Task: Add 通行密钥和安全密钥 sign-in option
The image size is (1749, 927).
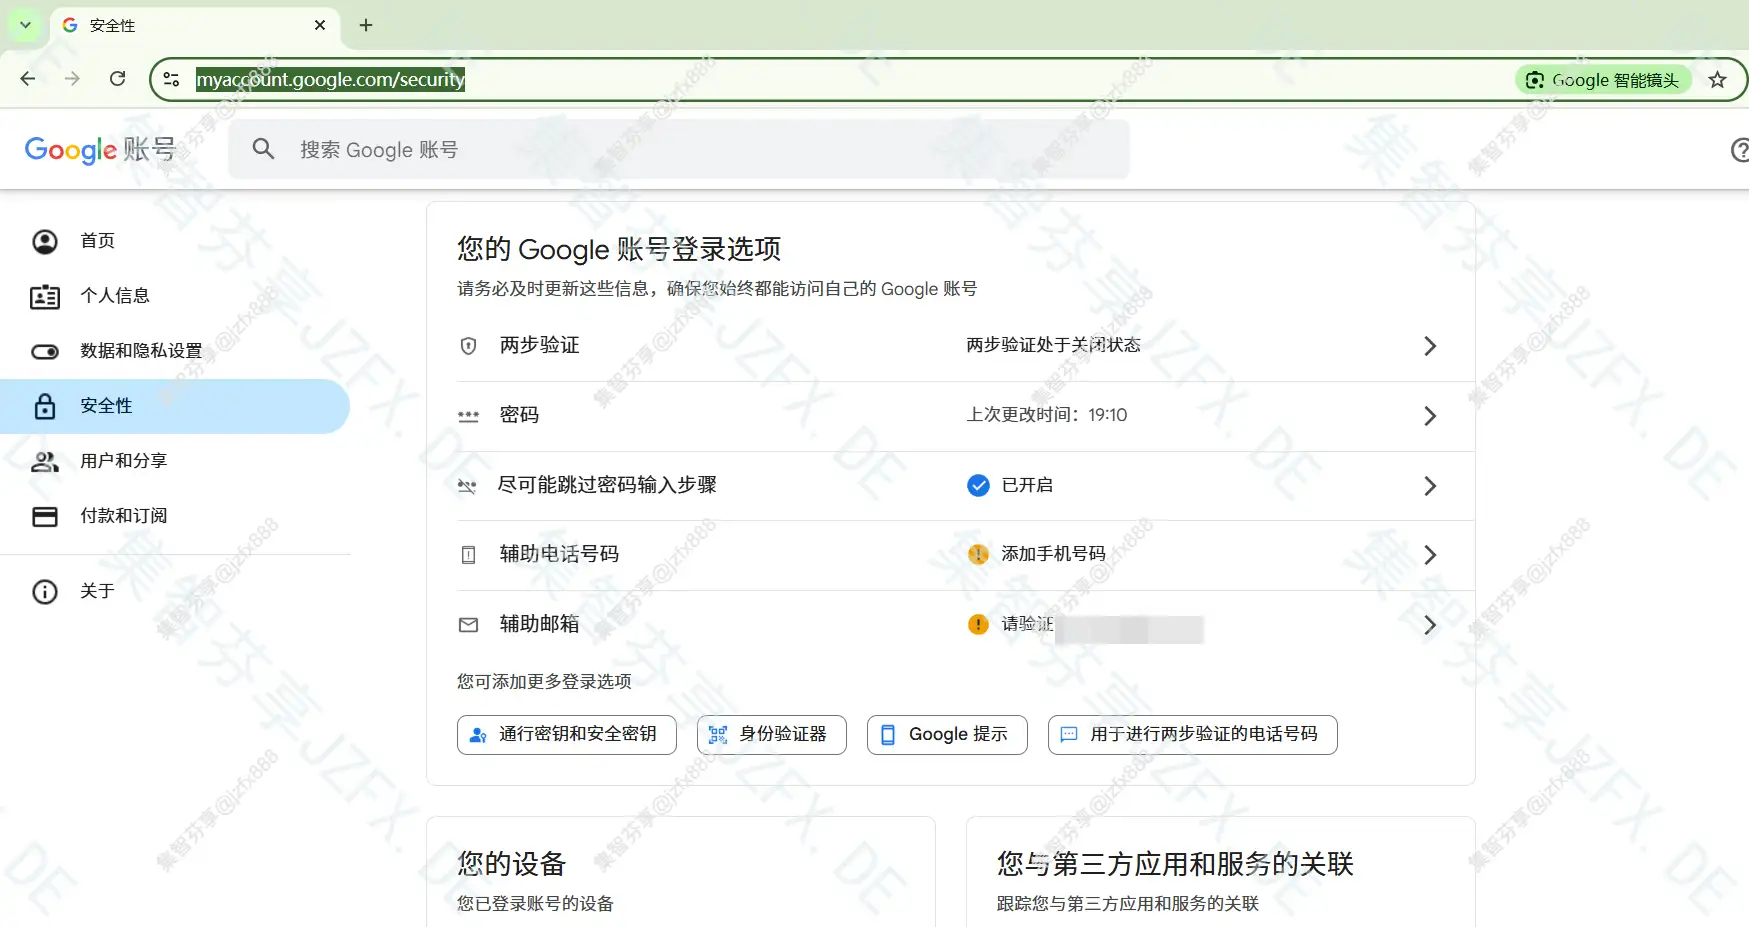Action: pyautogui.click(x=567, y=735)
